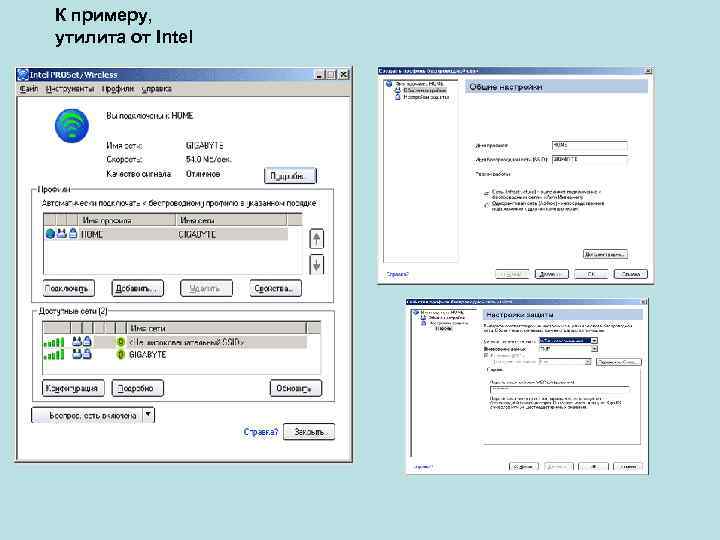The image size is (720, 540).
Task: Click the computers icon in GIGABYTE network row
Action: pos(77,354)
